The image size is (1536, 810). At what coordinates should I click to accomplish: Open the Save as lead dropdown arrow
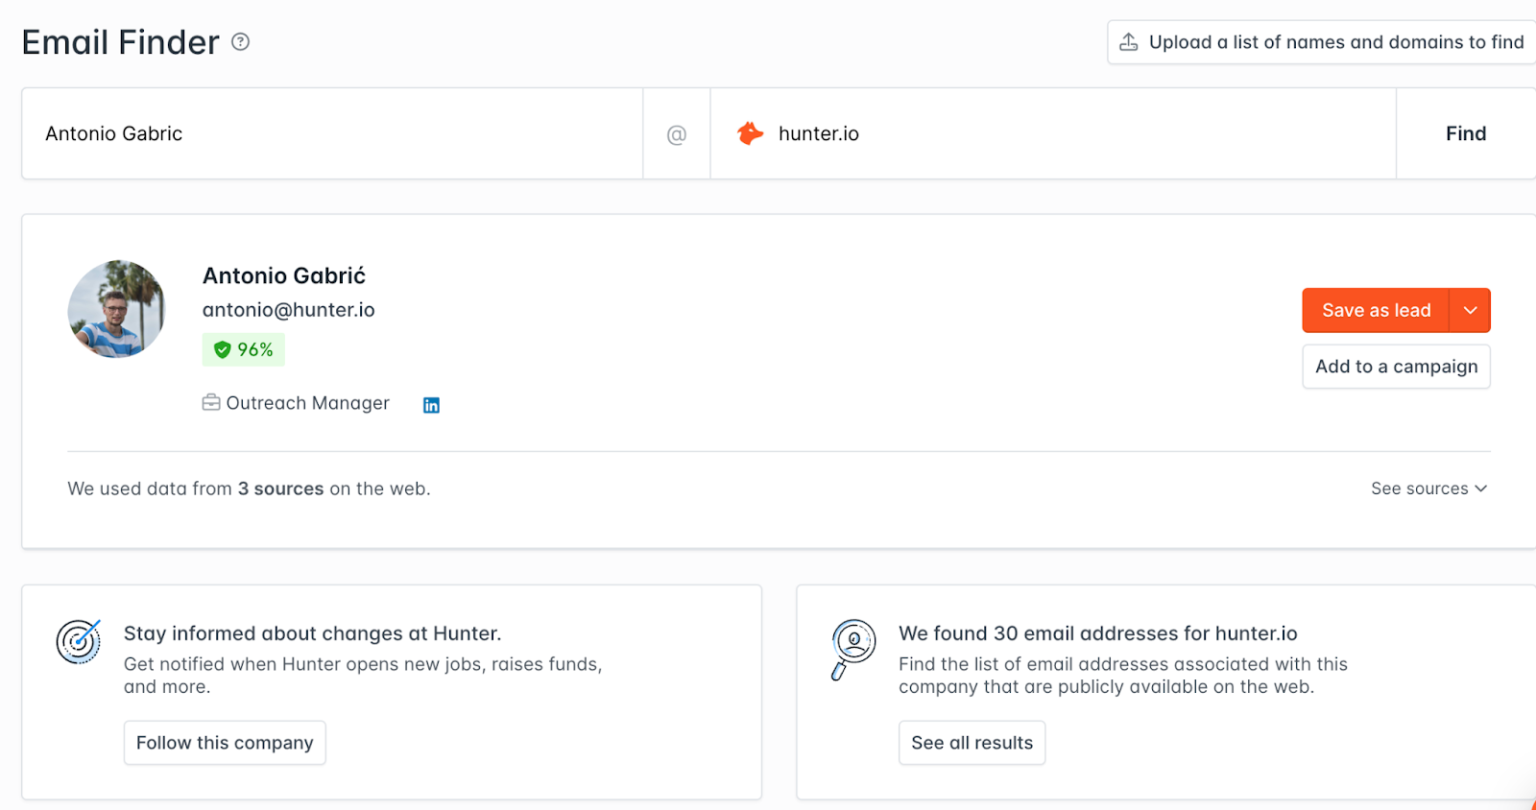coord(1470,310)
